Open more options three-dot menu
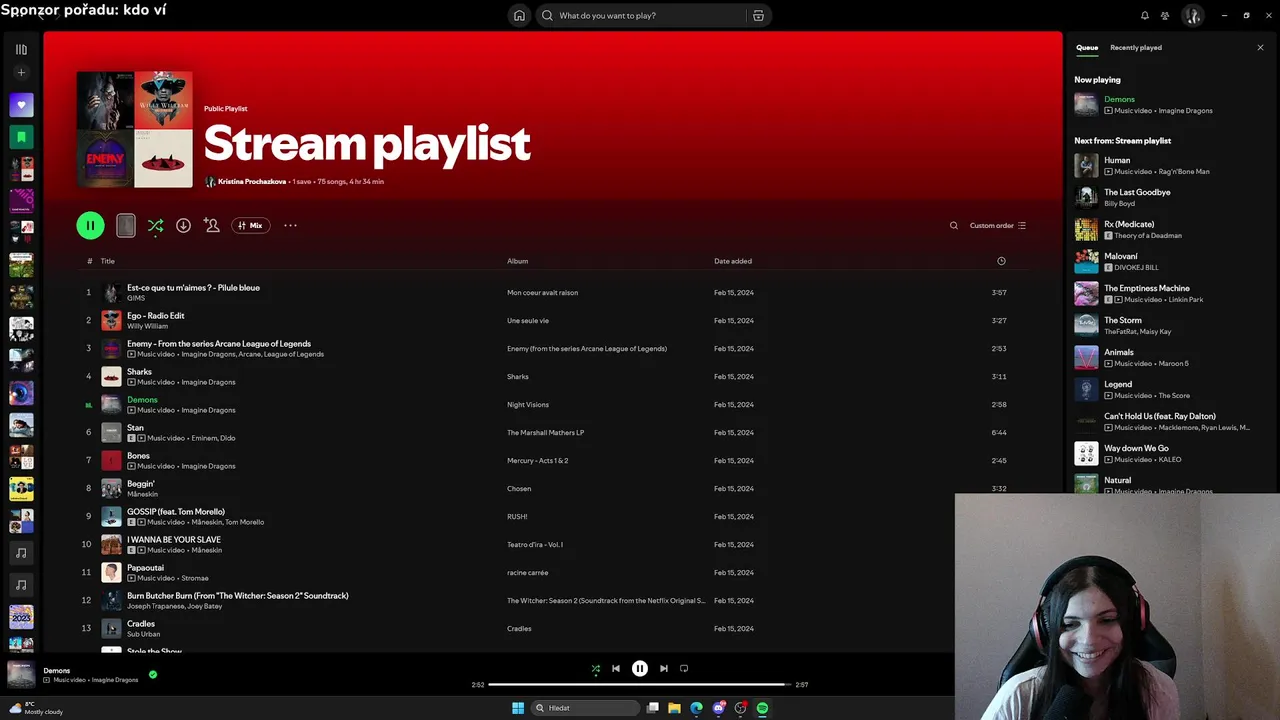1280x720 pixels. pyautogui.click(x=290, y=225)
